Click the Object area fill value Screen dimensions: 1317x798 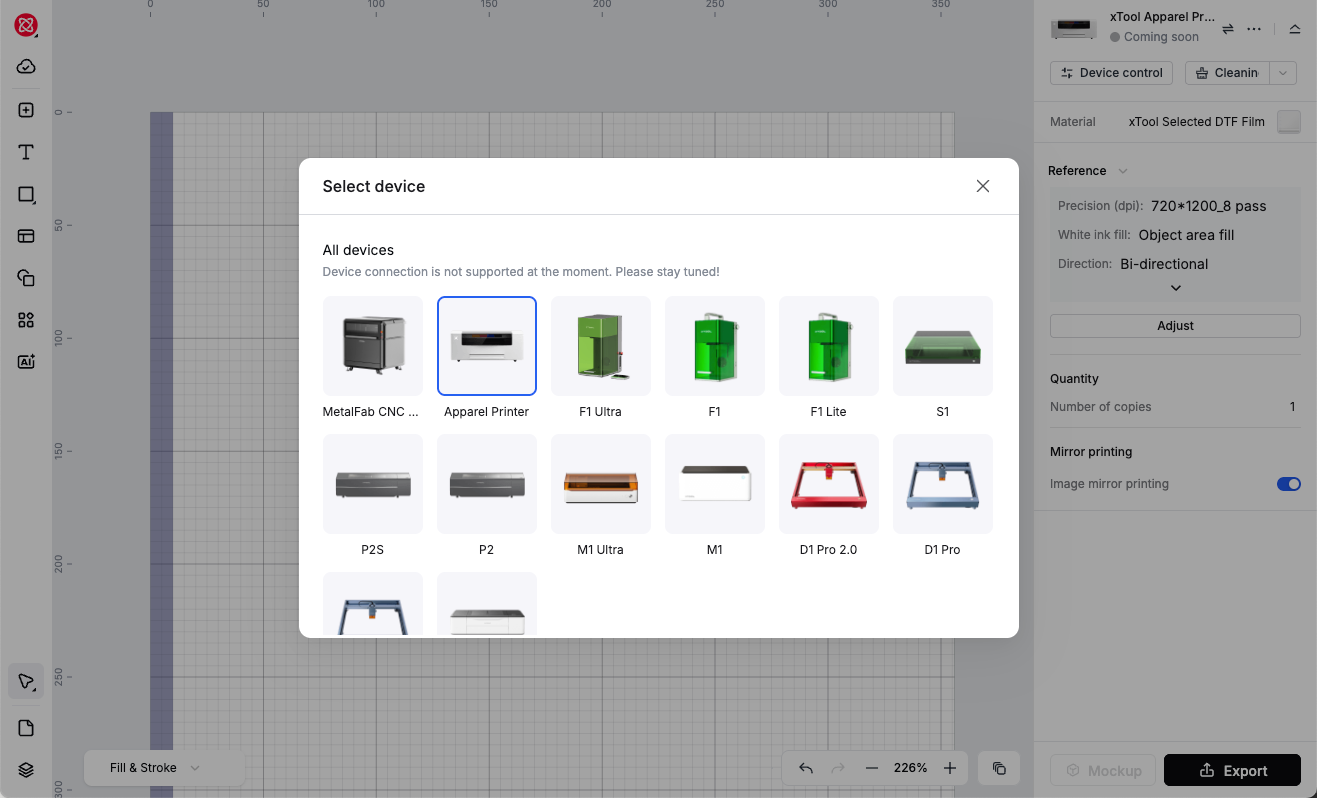tap(1186, 235)
